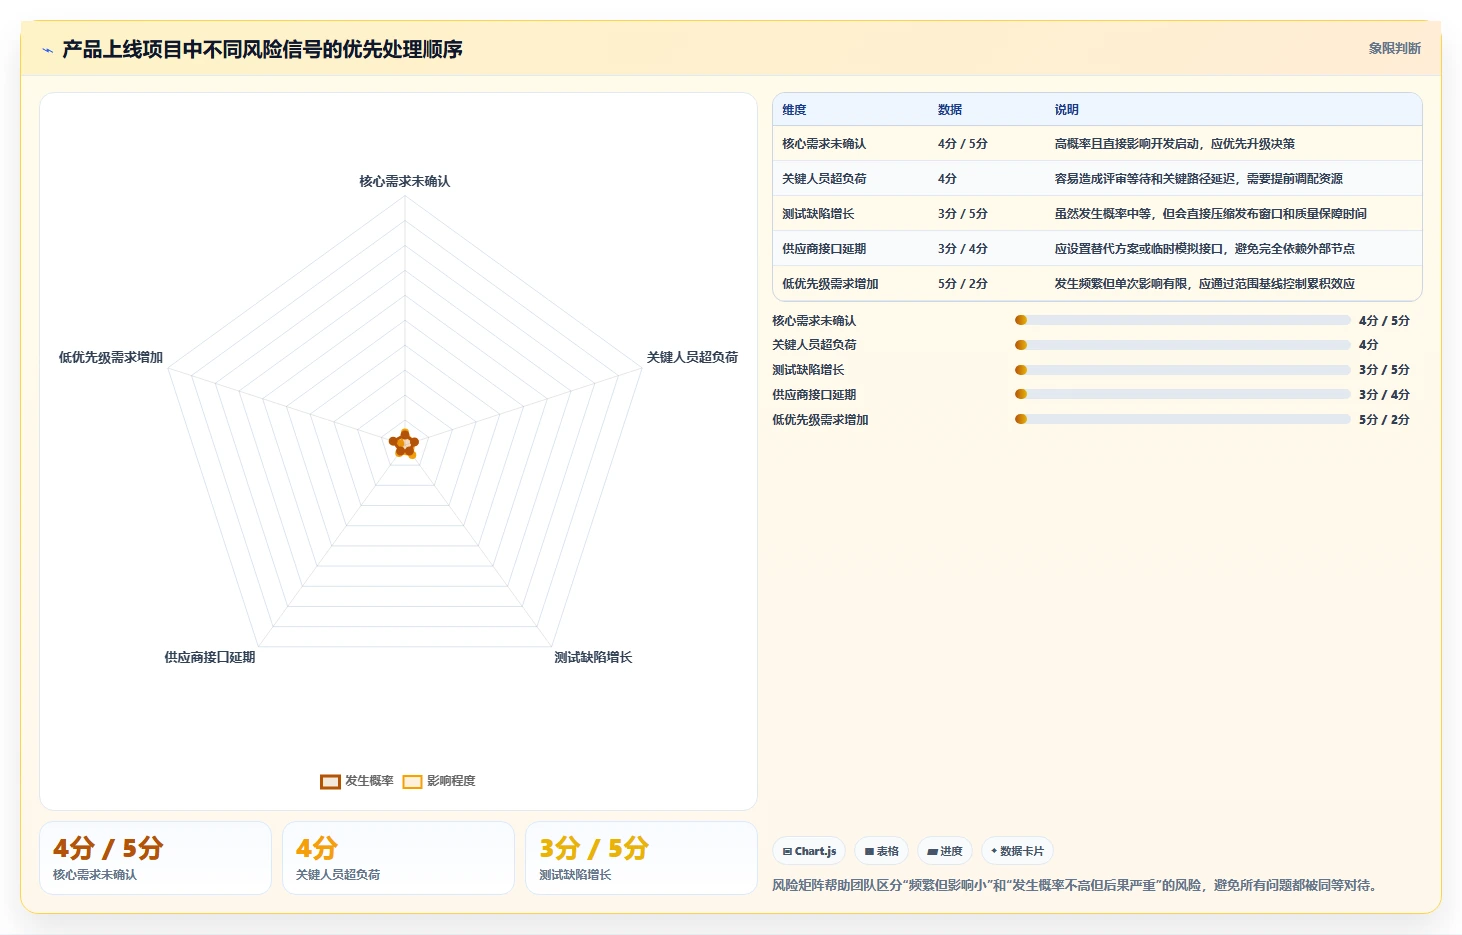Click radar axis label 低优先级需求增加
1462x935 pixels.
111,357
